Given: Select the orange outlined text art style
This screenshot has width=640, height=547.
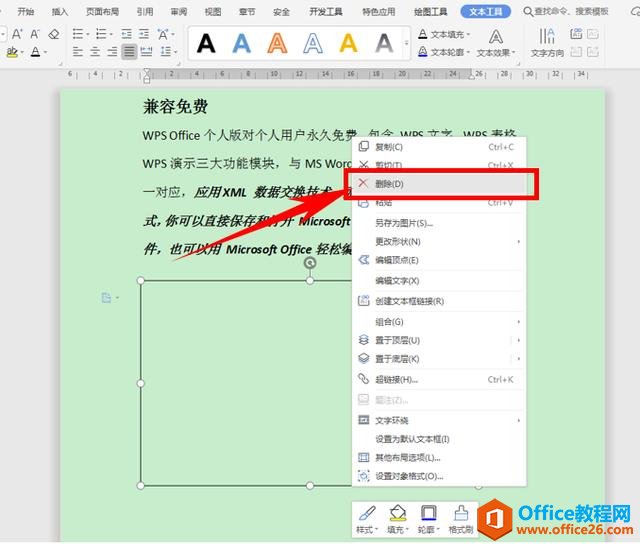Looking at the screenshot, I should [x=277, y=44].
